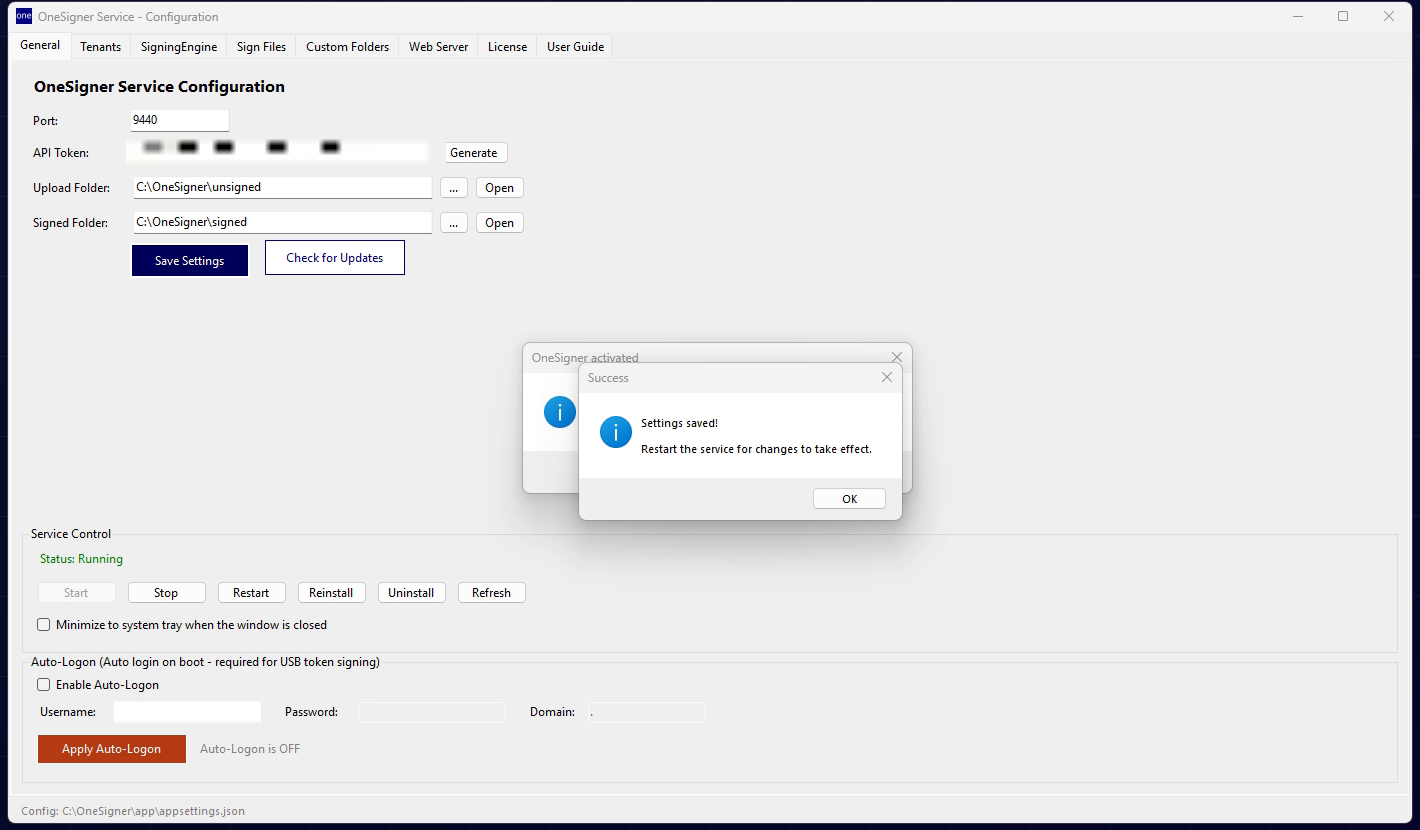This screenshot has width=1420, height=830.
Task: Click OK in the Success dialog
Action: (849, 499)
